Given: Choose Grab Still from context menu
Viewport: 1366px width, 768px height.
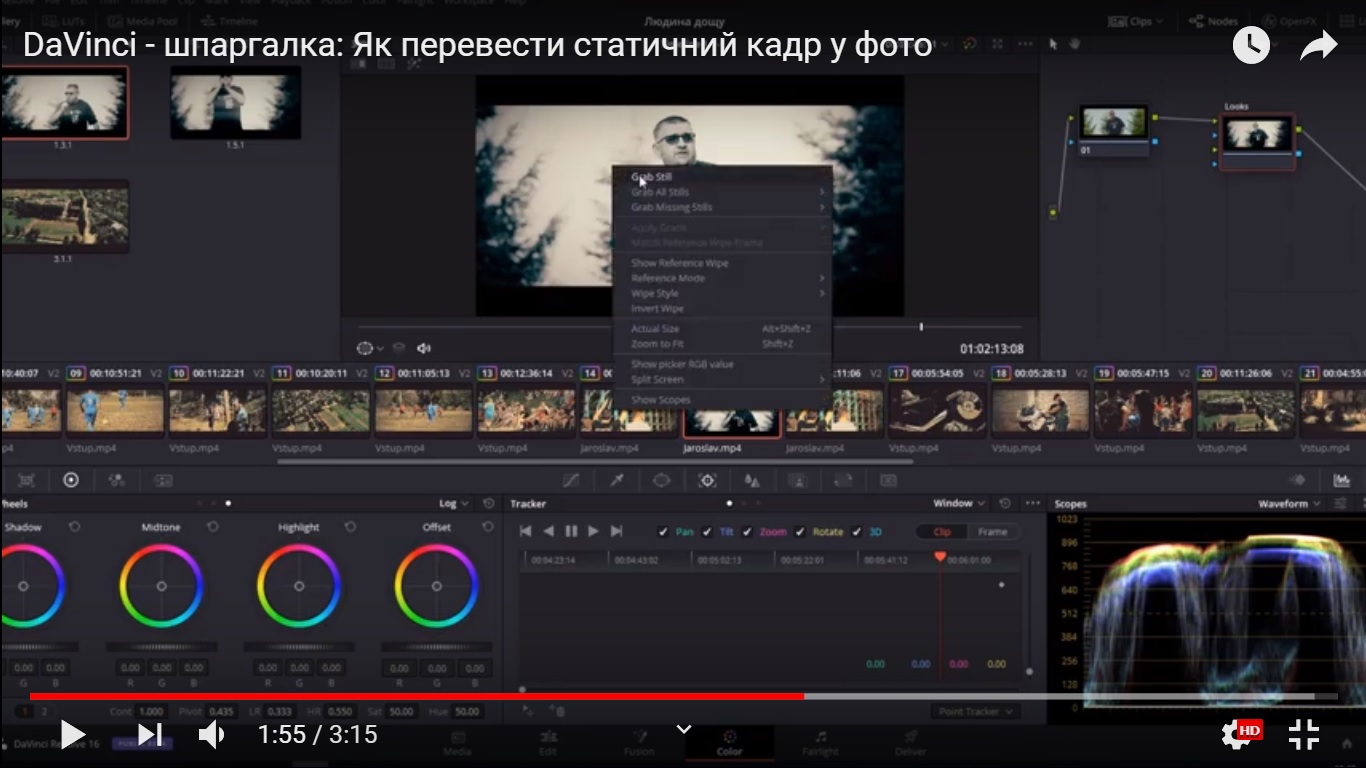Looking at the screenshot, I should pos(651,177).
